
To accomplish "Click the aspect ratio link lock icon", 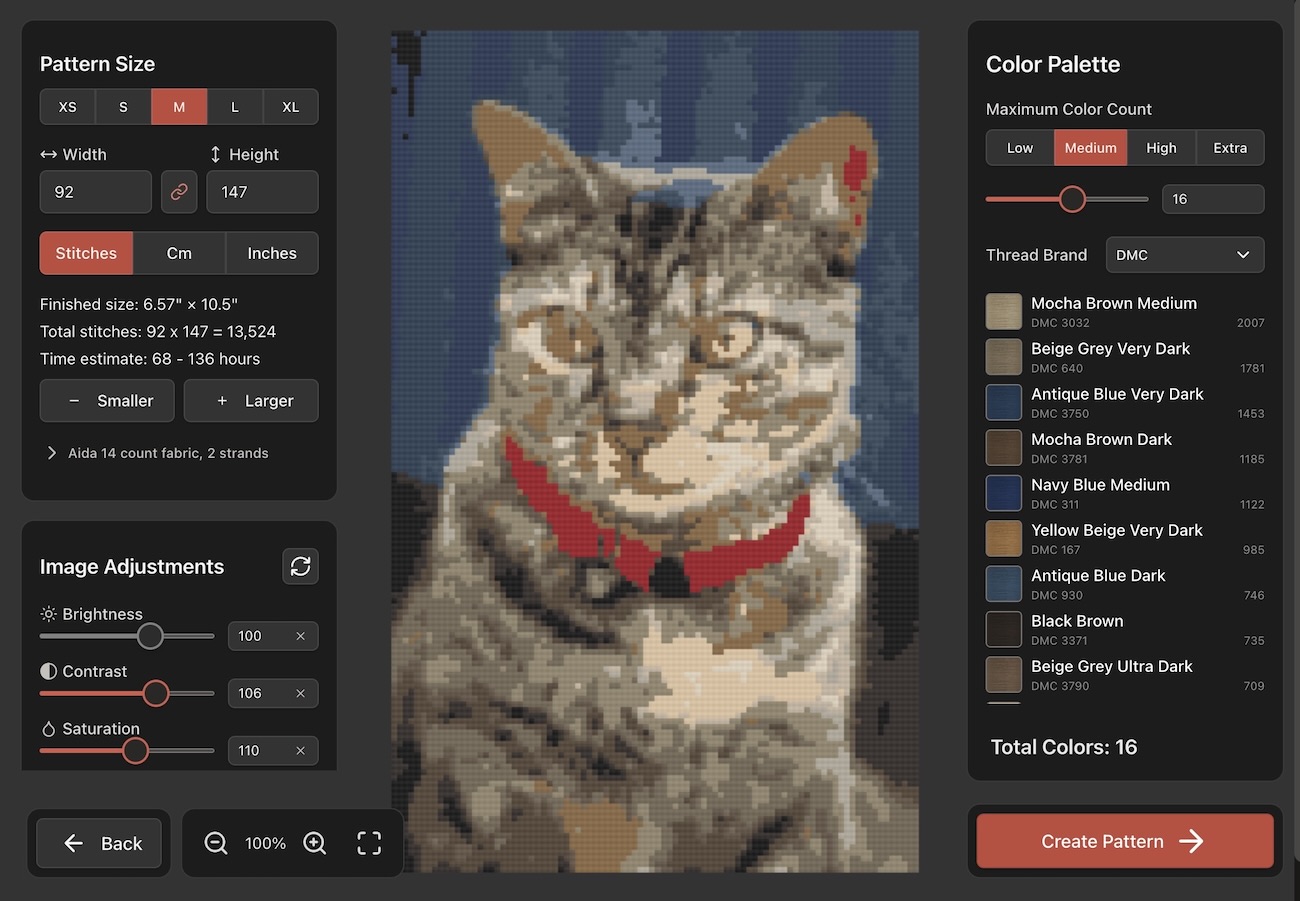I will [179, 192].
